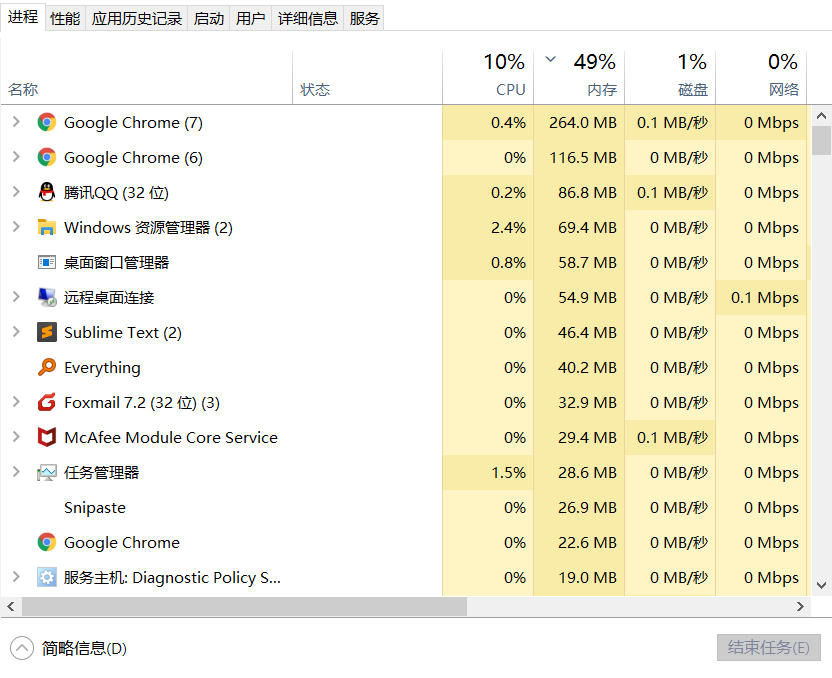
Task: Expand the Google Chrome (7) group
Action: click(16, 122)
